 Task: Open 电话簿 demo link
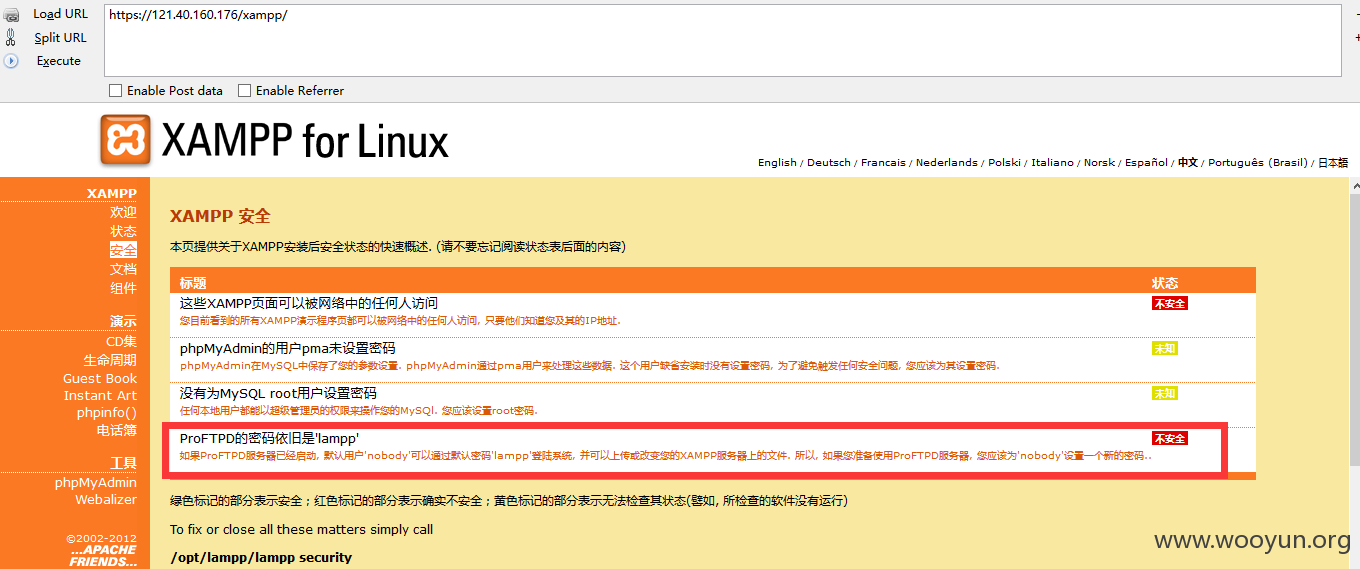pos(116,430)
